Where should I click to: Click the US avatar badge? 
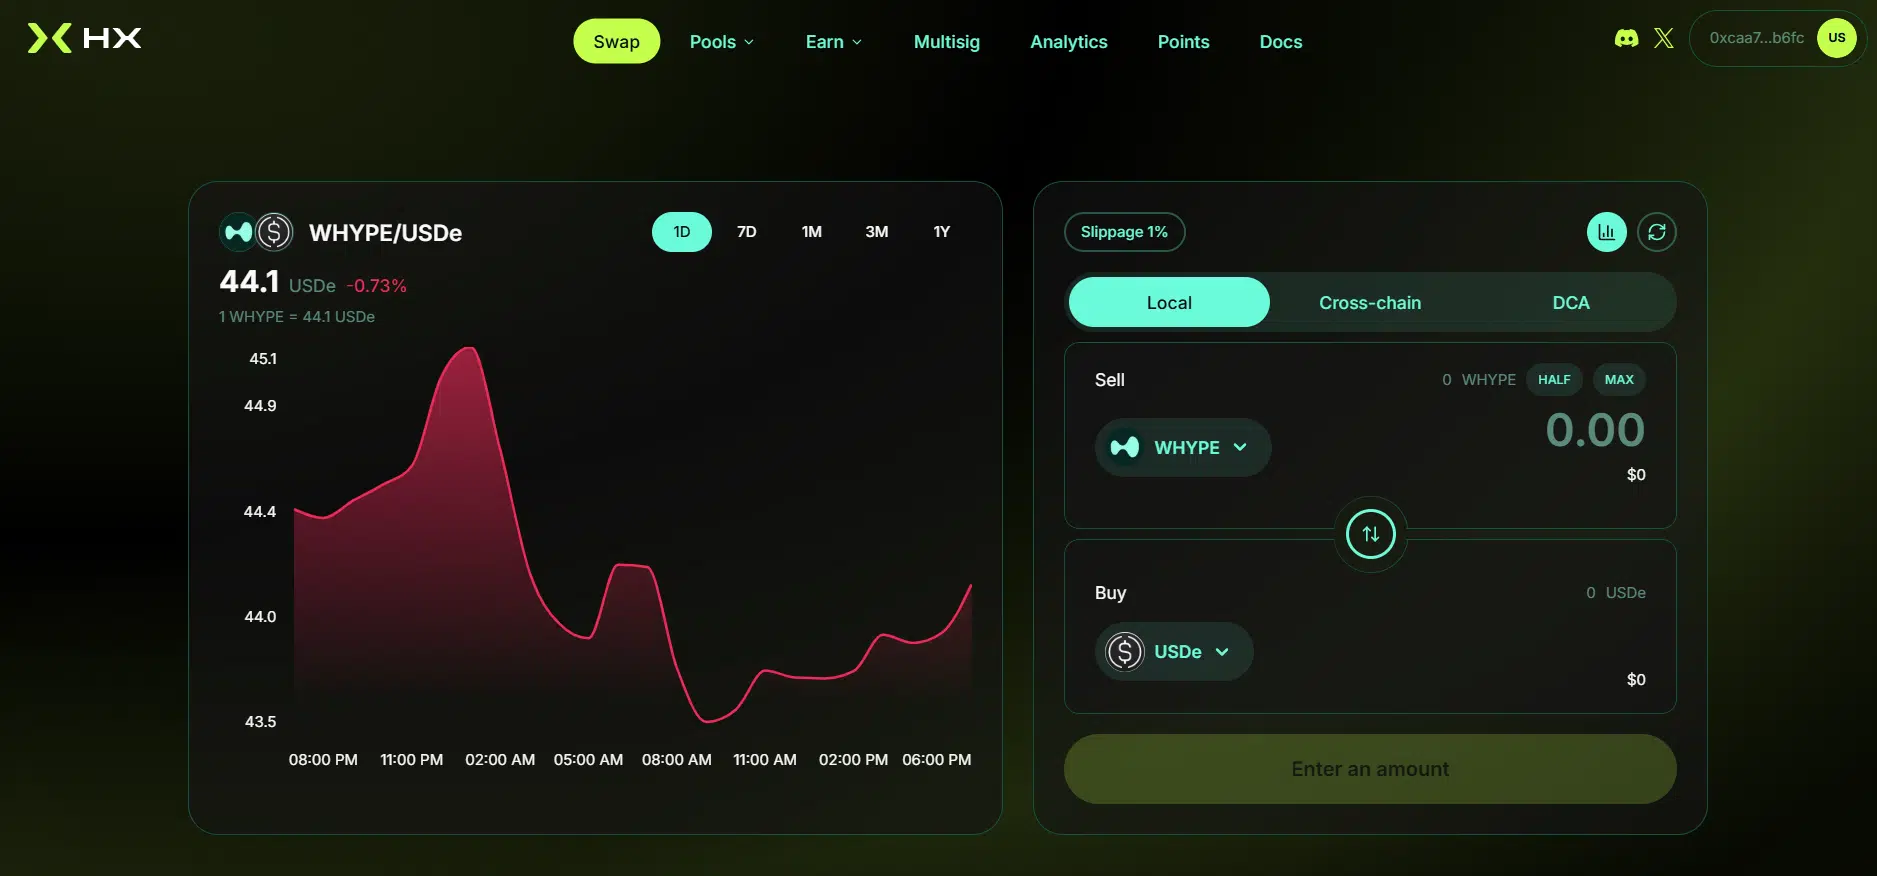pyautogui.click(x=1837, y=38)
